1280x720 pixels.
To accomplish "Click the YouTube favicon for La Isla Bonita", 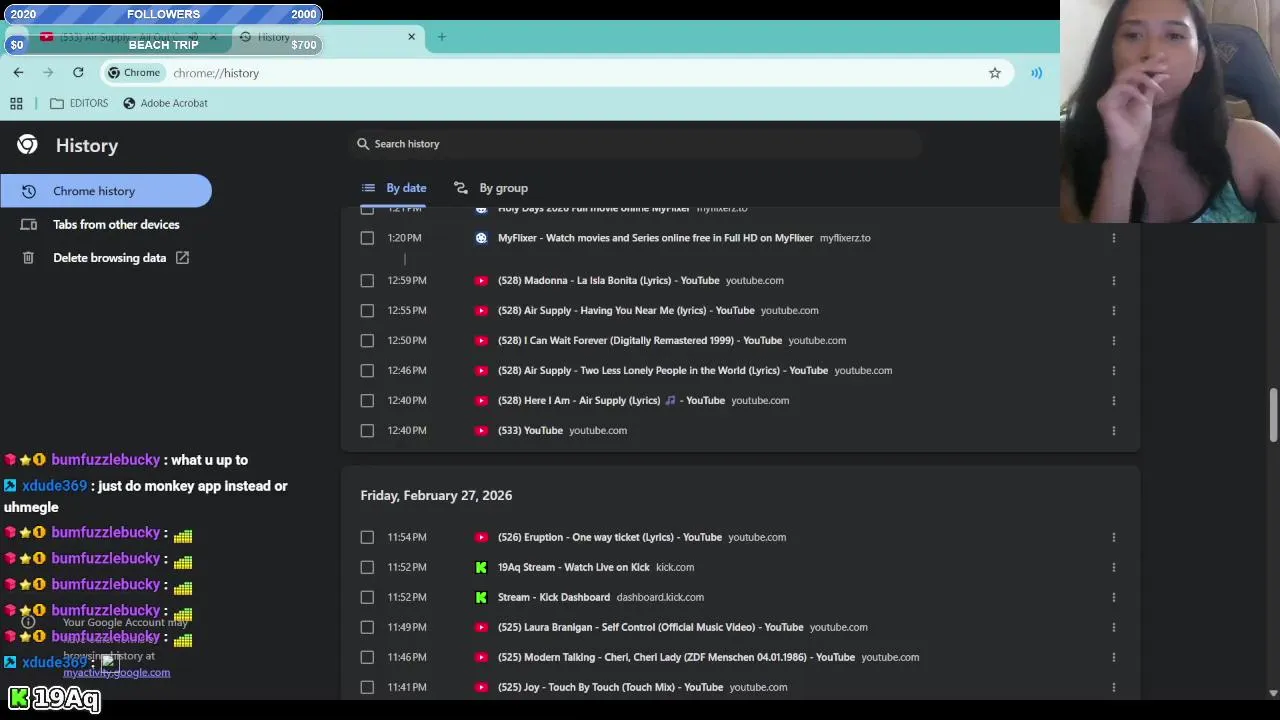I will 481,281.
